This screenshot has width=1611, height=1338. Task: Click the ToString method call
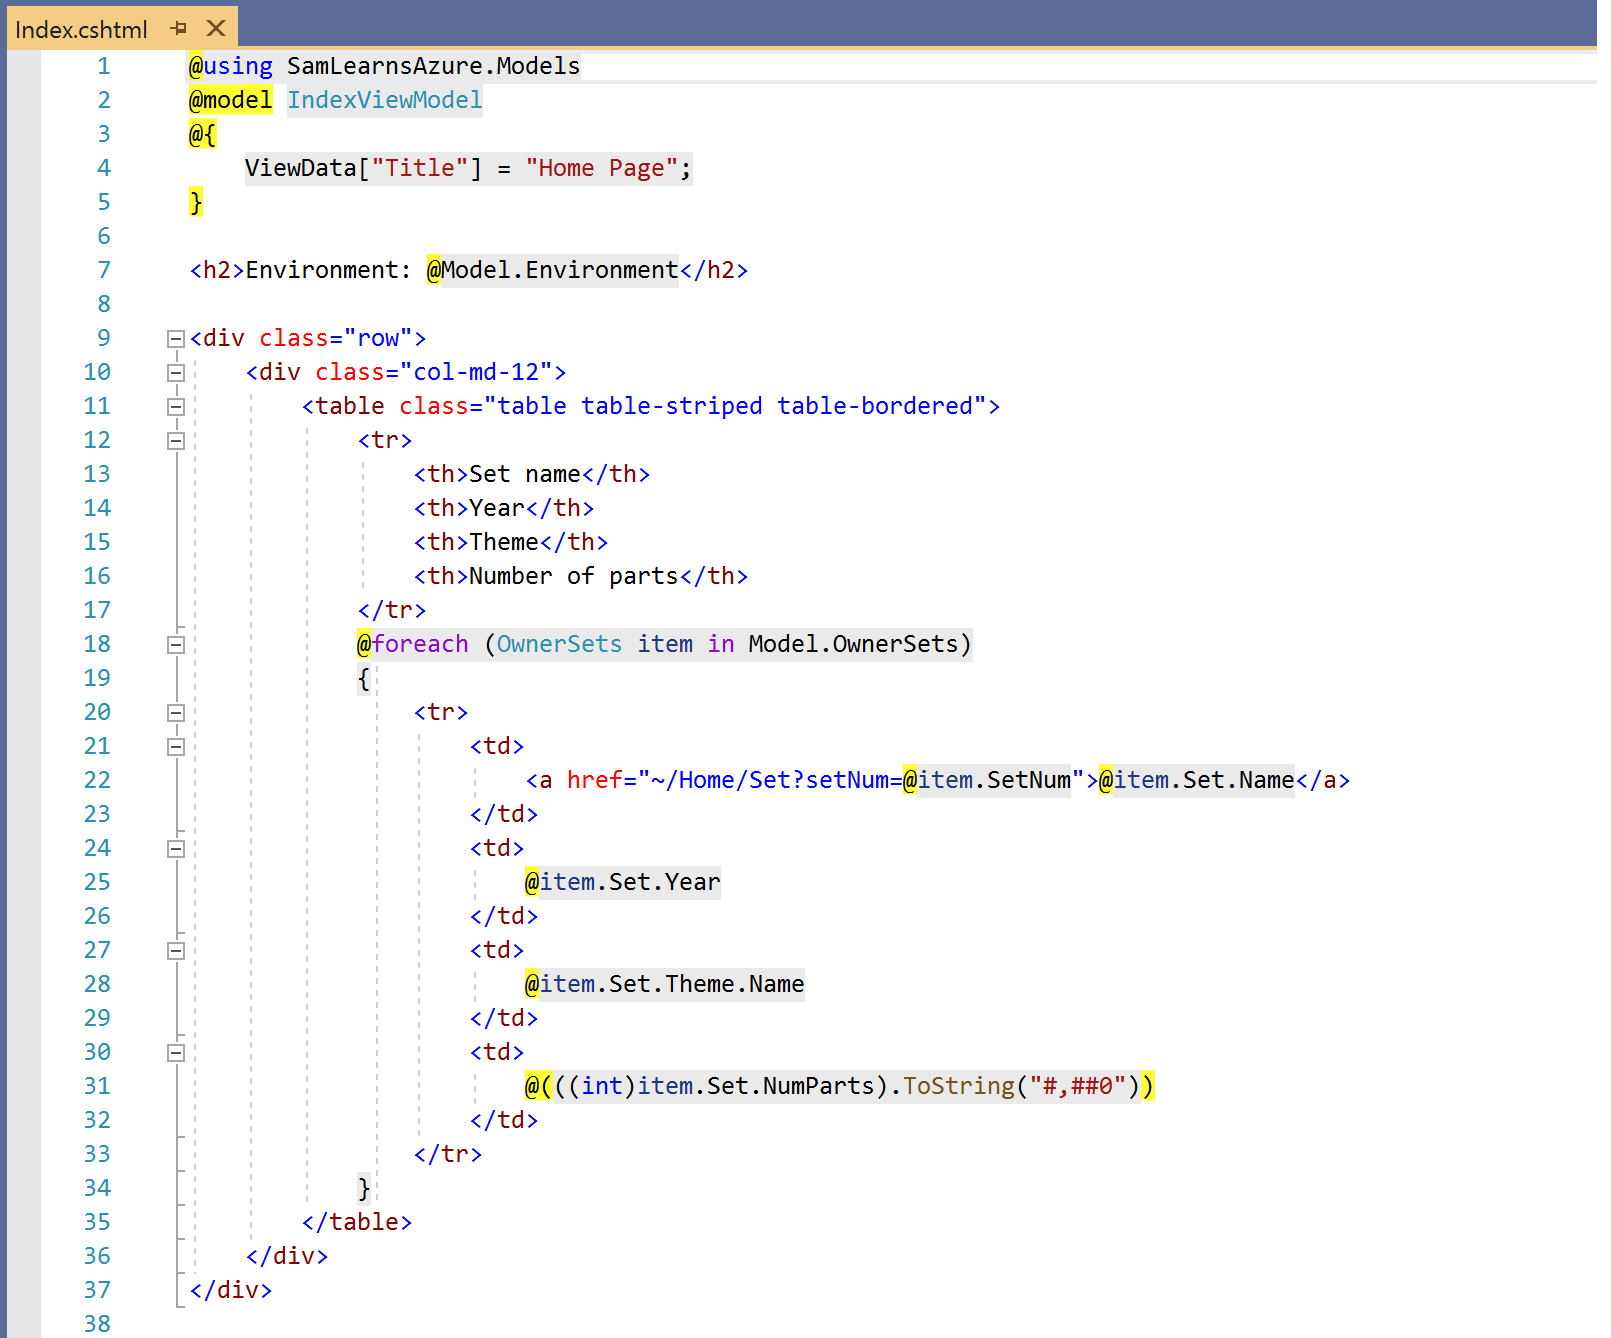point(958,1086)
